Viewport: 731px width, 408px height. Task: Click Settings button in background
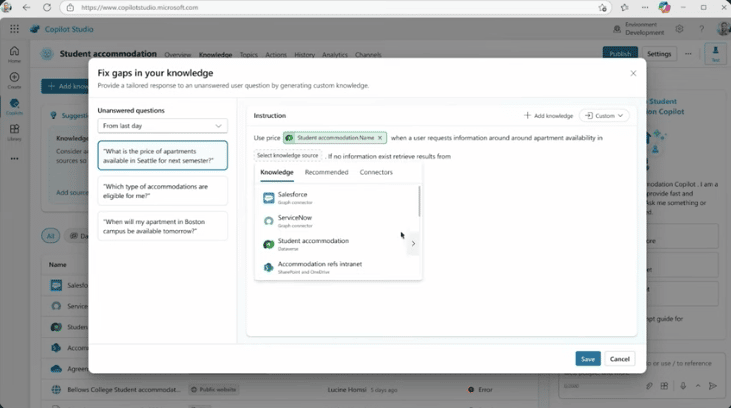click(x=659, y=54)
